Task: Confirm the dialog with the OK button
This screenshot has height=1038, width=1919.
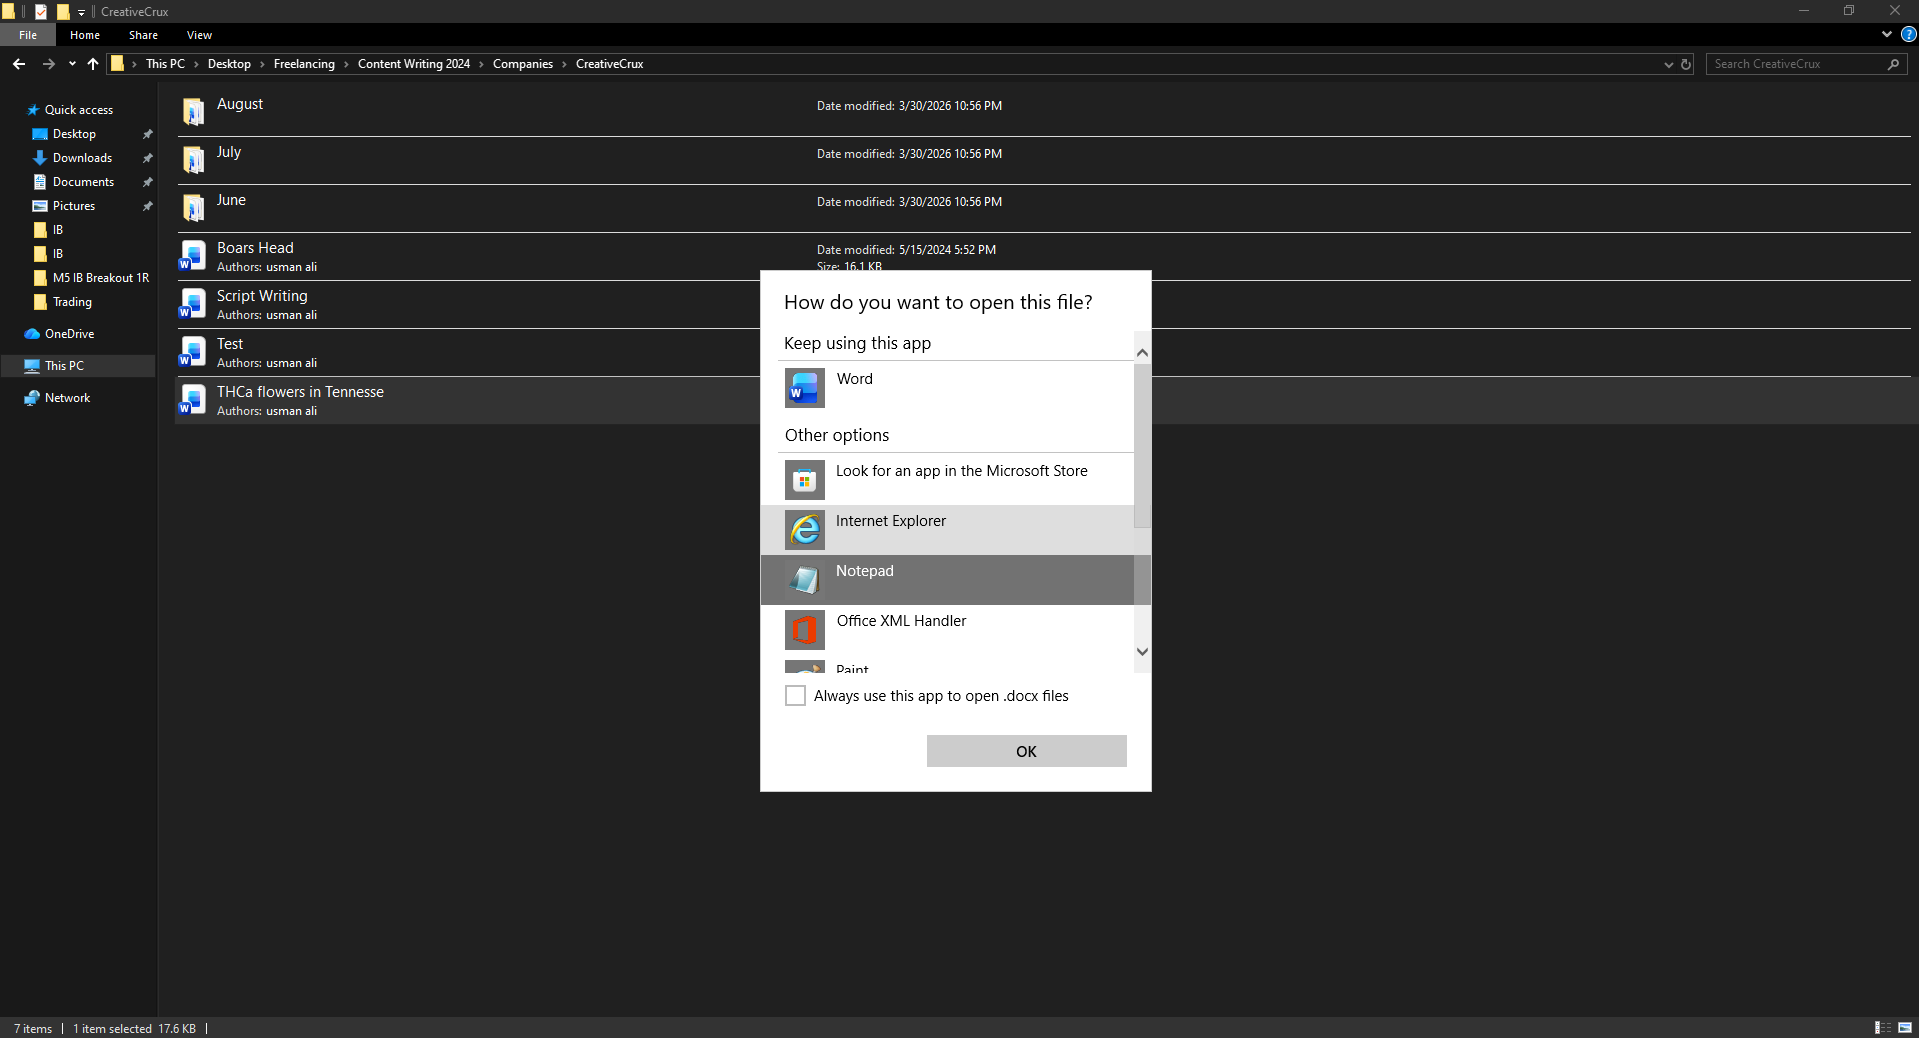Action: [x=1027, y=751]
